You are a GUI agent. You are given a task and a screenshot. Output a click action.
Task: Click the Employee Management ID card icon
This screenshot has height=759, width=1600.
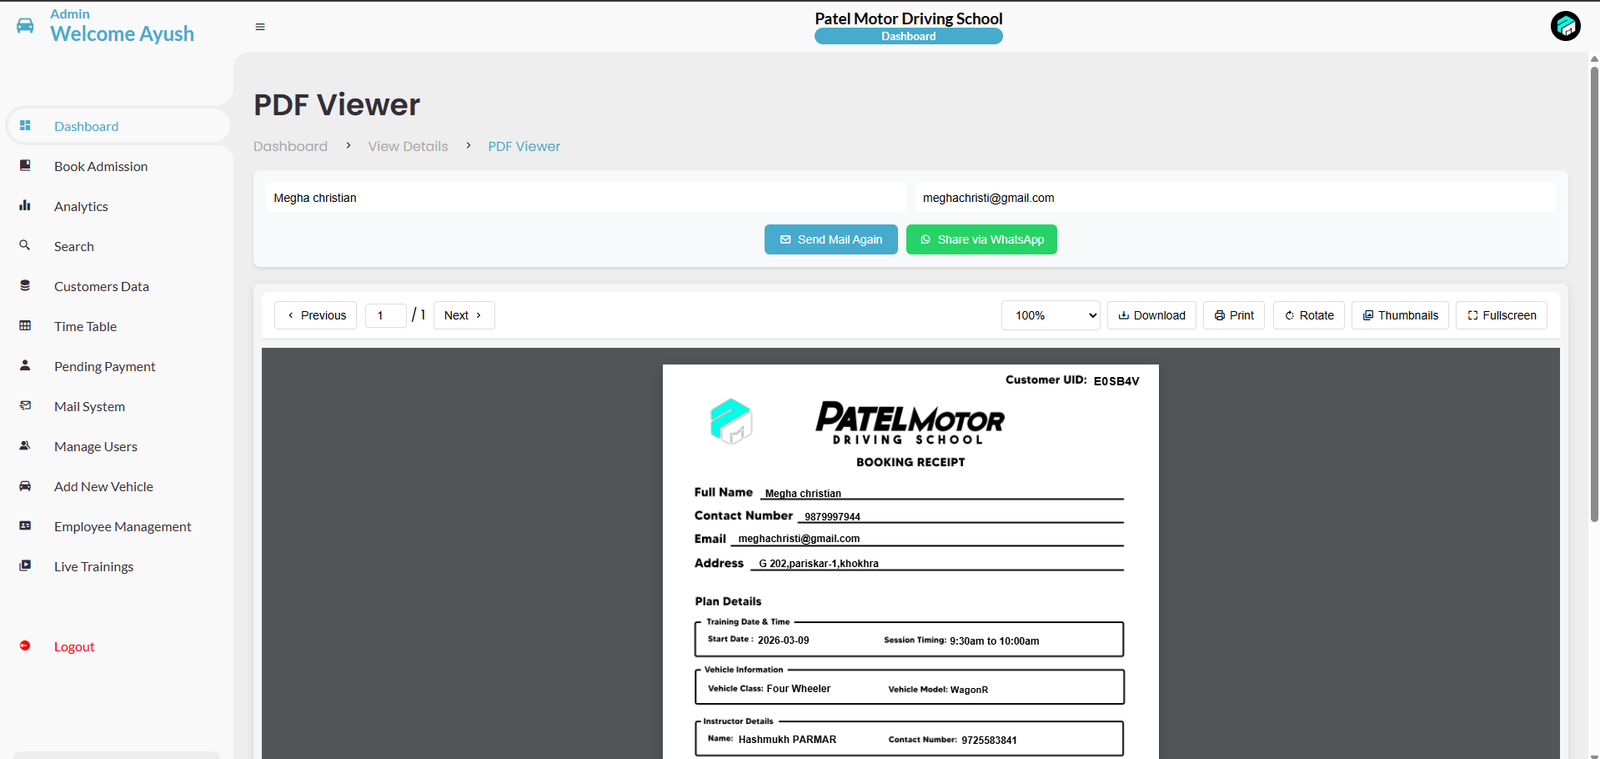pos(25,526)
